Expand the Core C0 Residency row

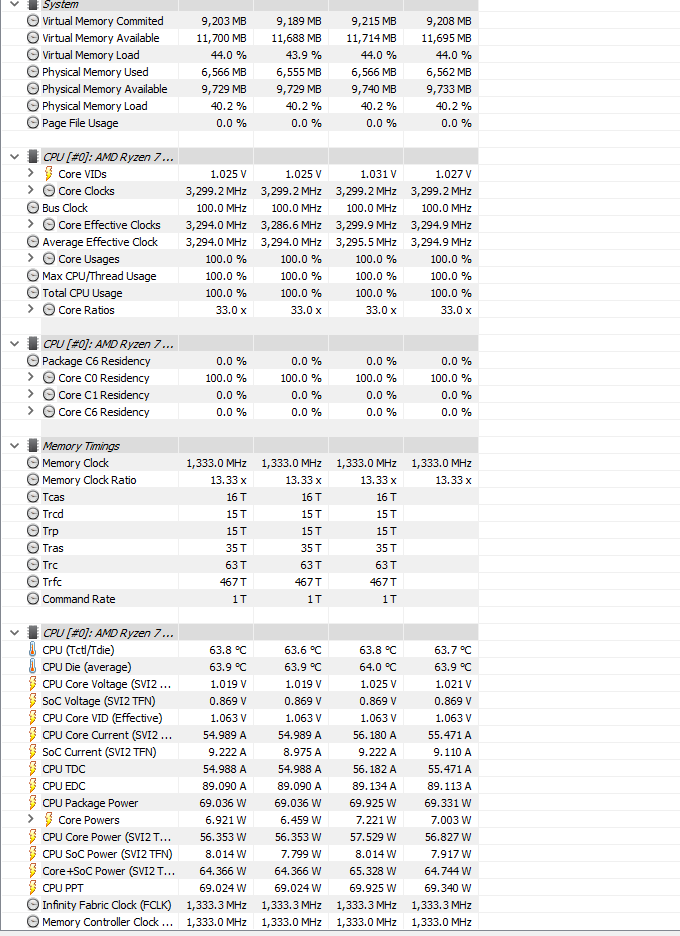pyautogui.click(x=31, y=378)
